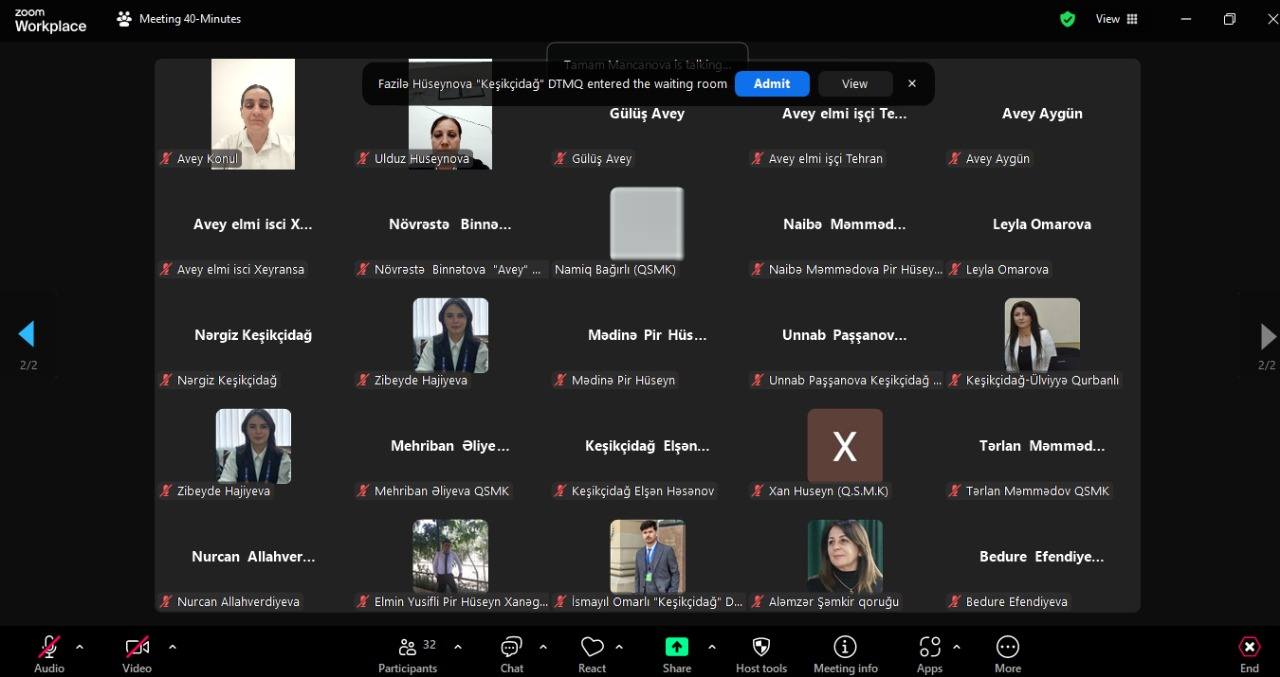This screenshot has width=1280, height=677.
Task: Turn on camera with Video button
Action: click(x=137, y=653)
